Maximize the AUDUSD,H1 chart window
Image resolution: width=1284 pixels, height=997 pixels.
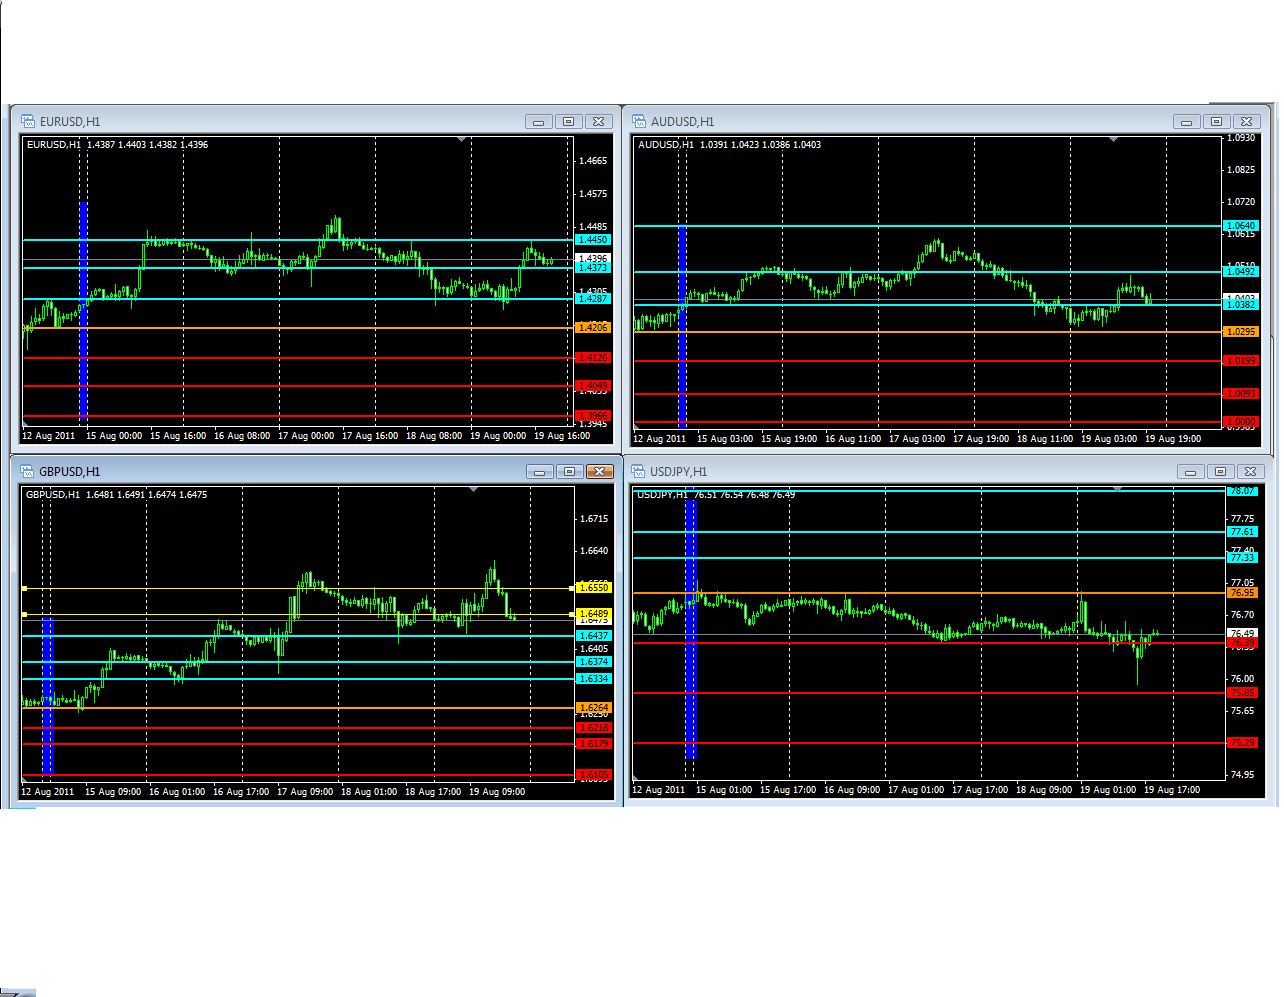click(1217, 122)
